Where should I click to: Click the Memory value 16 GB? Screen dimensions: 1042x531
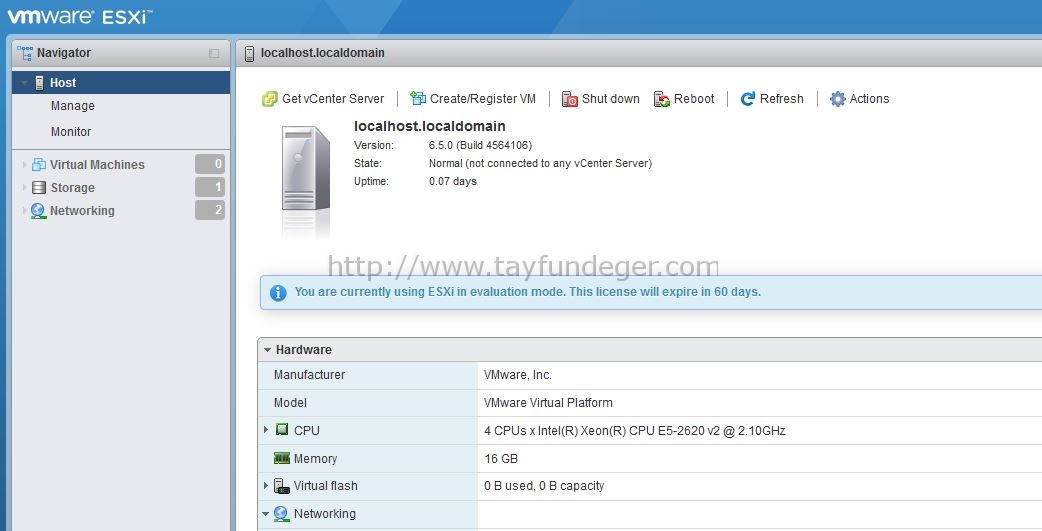501,459
